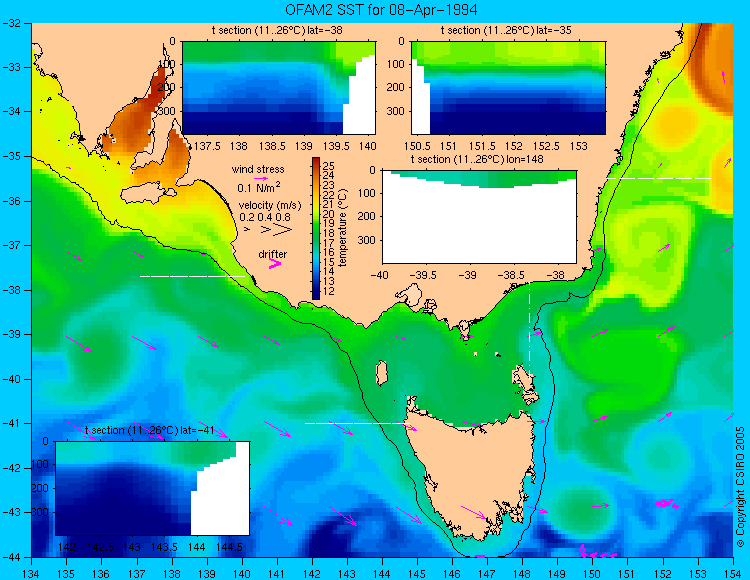Click '143.5' tick on lat=-41 section axis
The image size is (750, 580).
click(165, 547)
